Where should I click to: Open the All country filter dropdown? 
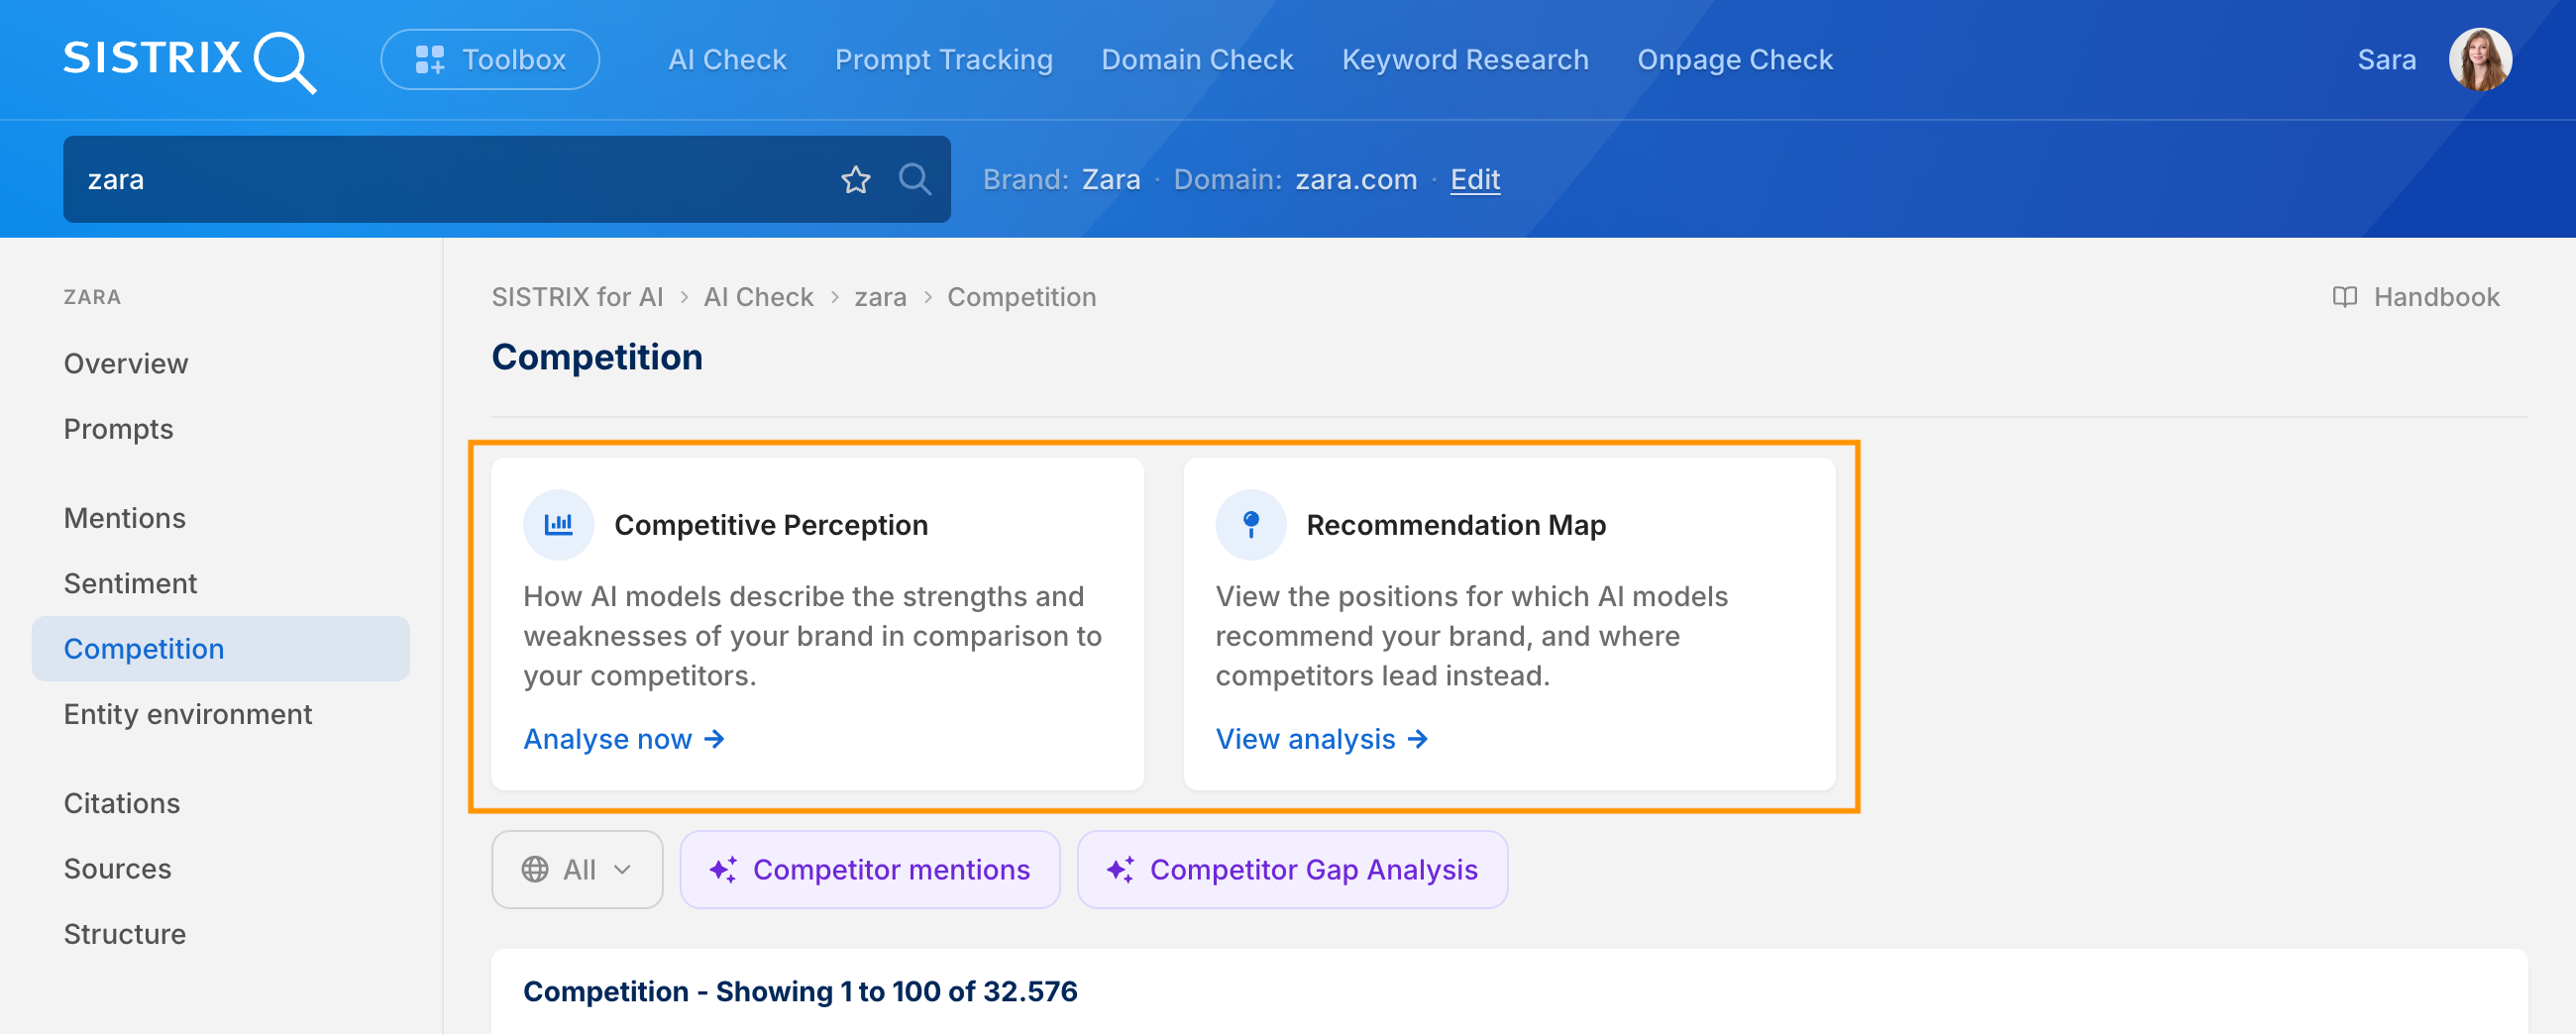tap(577, 870)
